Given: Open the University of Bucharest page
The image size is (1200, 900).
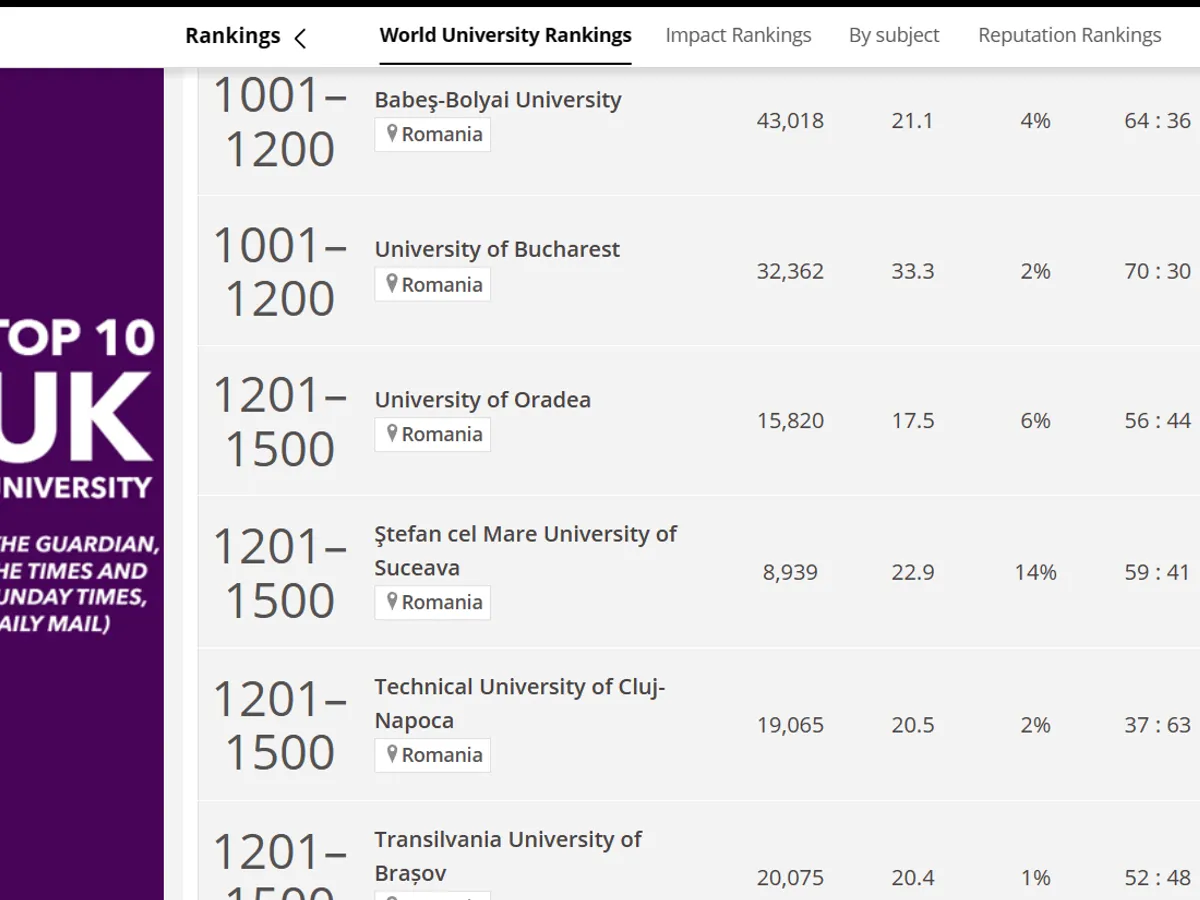Looking at the screenshot, I should 497,249.
